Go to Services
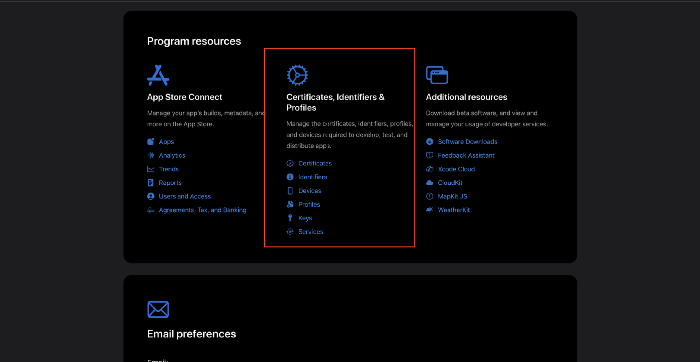This screenshot has width=700, height=362. (311, 232)
